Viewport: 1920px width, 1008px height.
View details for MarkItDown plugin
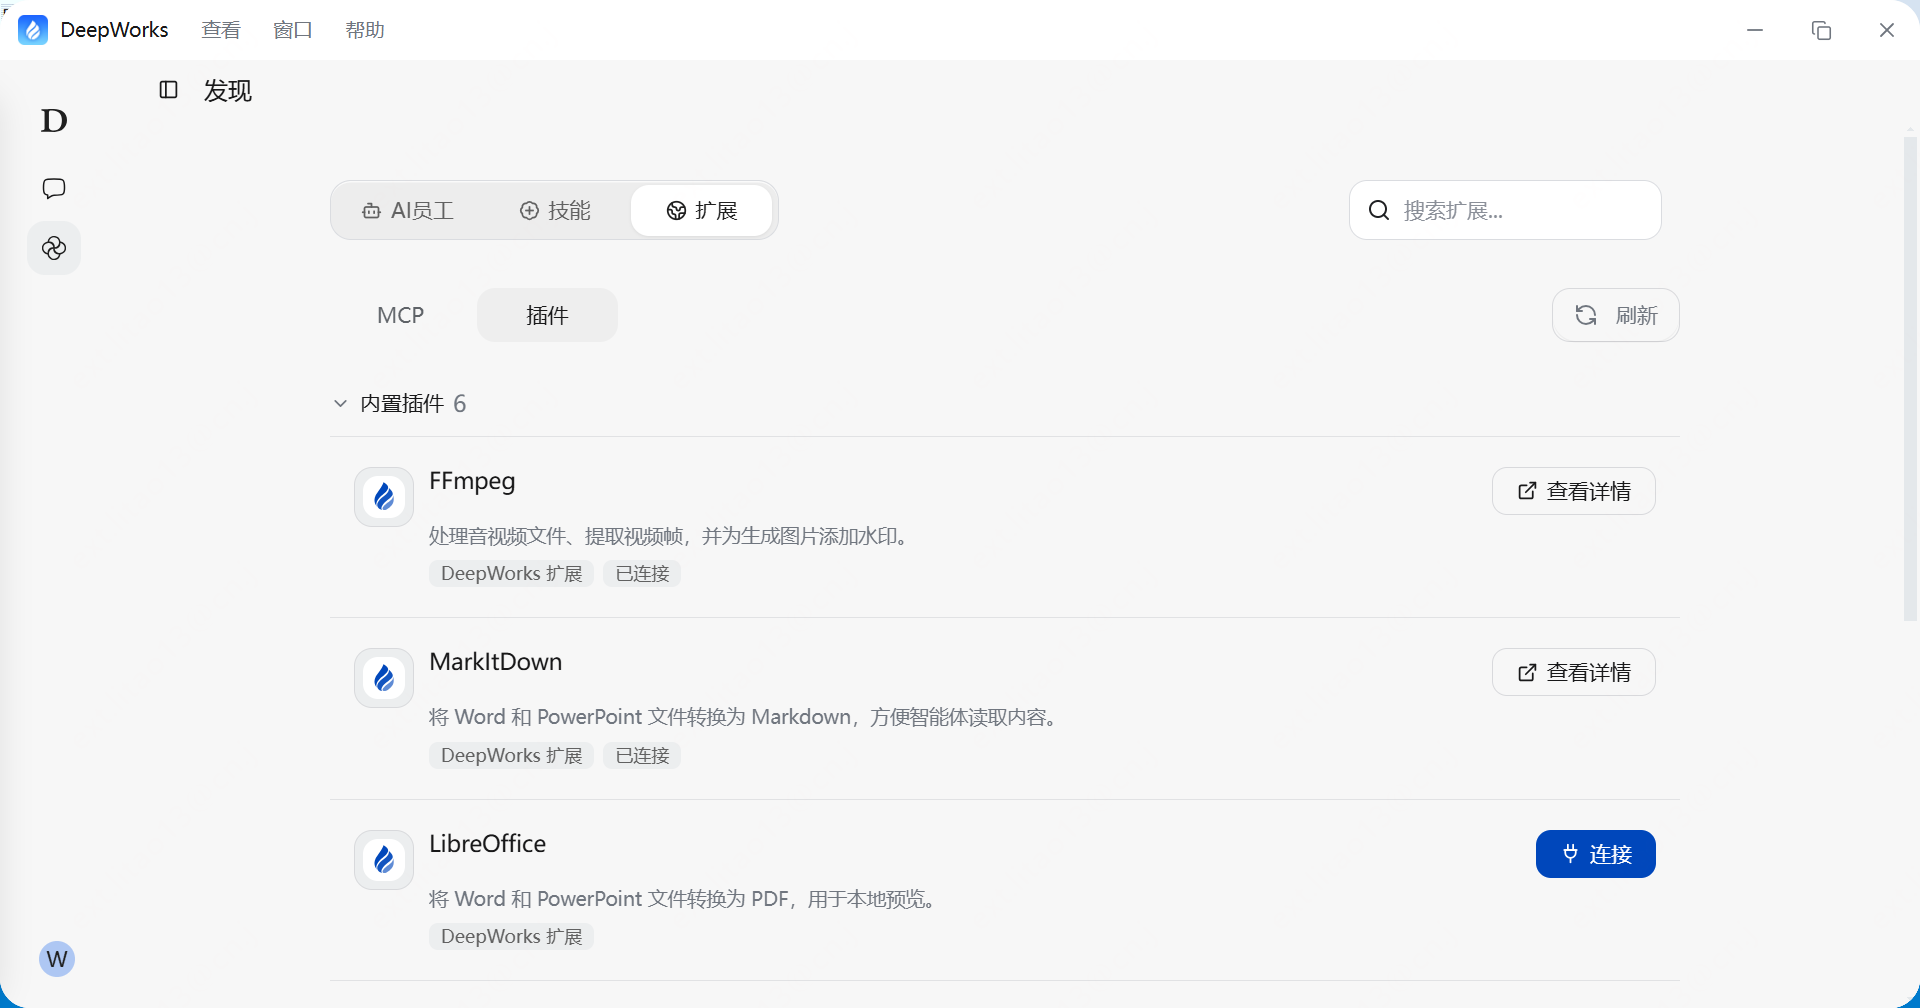pos(1574,672)
